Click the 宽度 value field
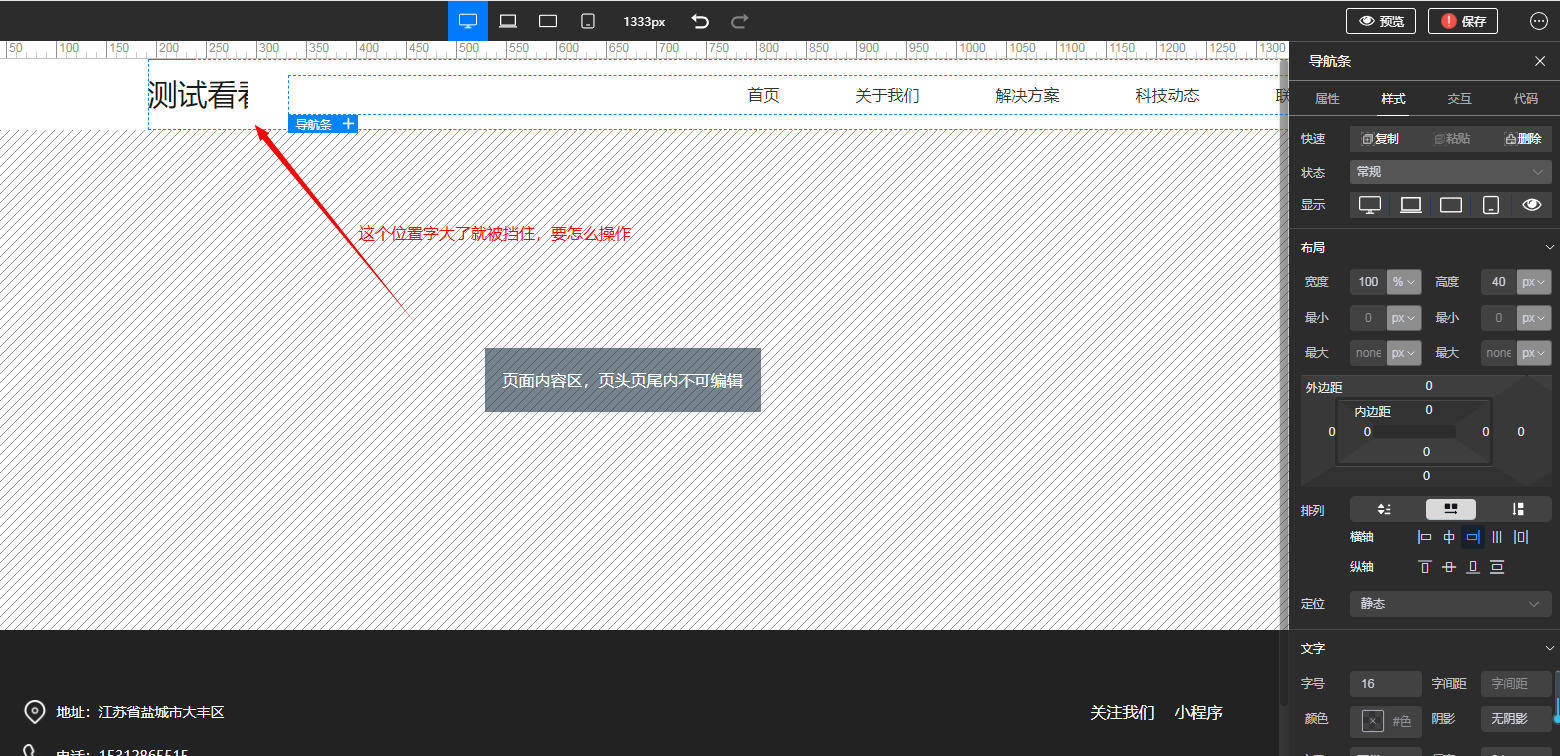 pyautogui.click(x=1368, y=282)
